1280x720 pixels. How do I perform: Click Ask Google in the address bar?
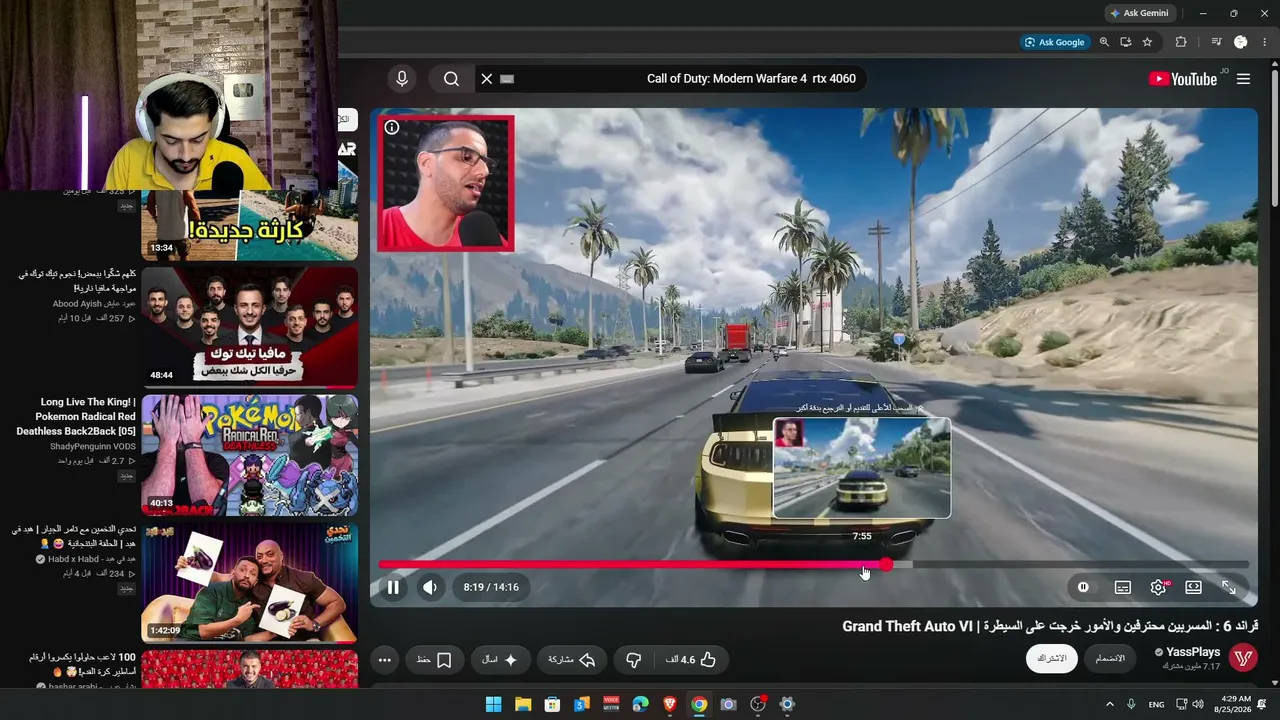(1055, 42)
